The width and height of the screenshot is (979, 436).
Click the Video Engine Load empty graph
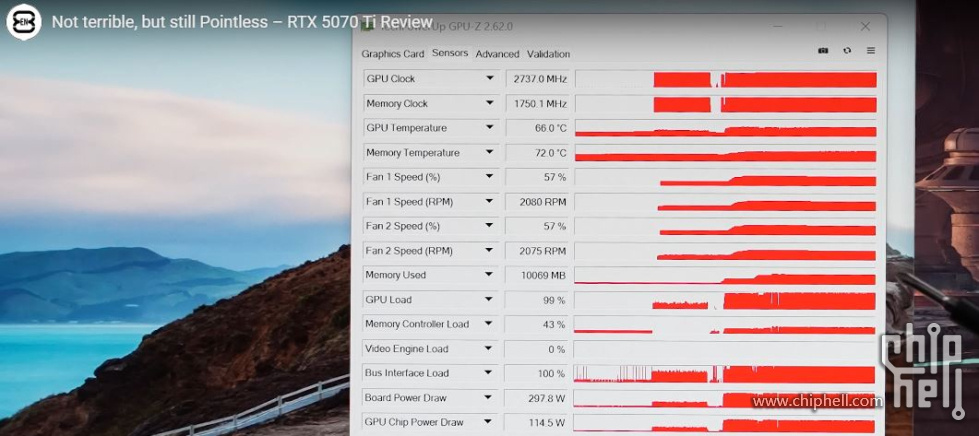(x=725, y=349)
